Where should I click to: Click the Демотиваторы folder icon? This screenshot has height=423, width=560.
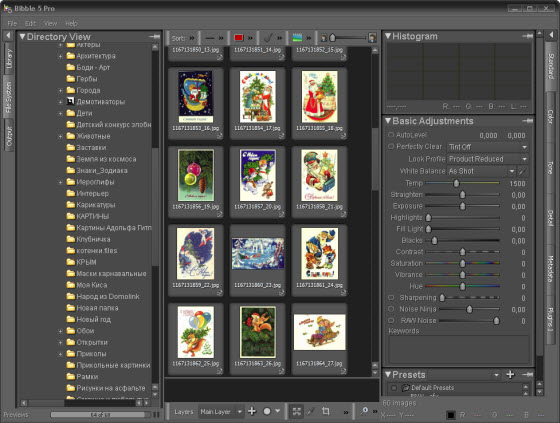[x=71, y=101]
